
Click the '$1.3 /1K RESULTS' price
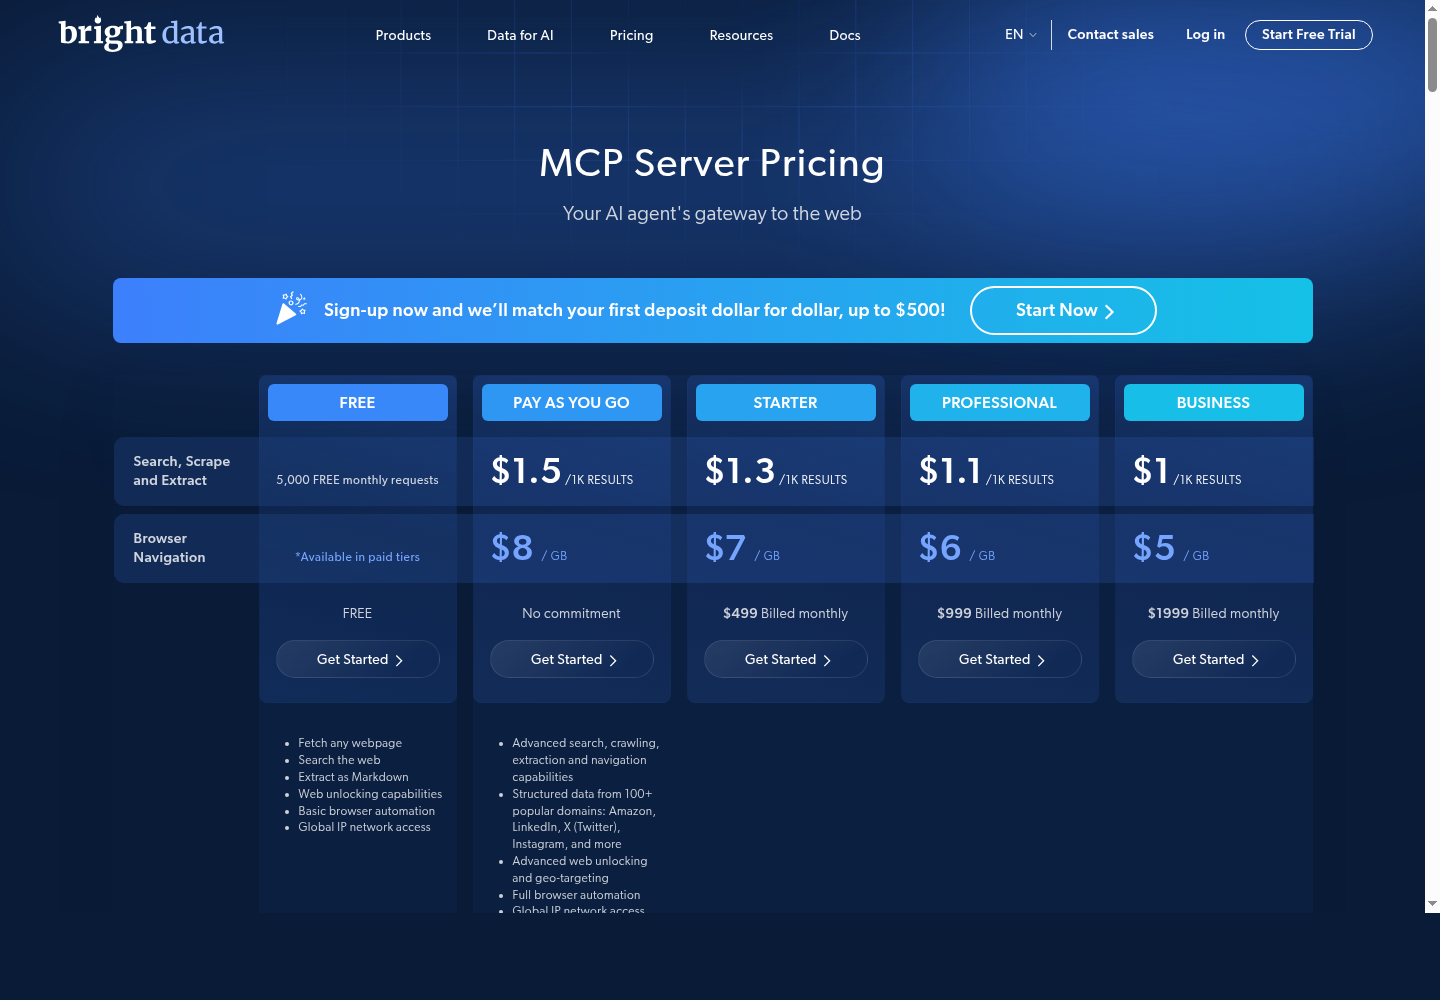click(x=776, y=471)
